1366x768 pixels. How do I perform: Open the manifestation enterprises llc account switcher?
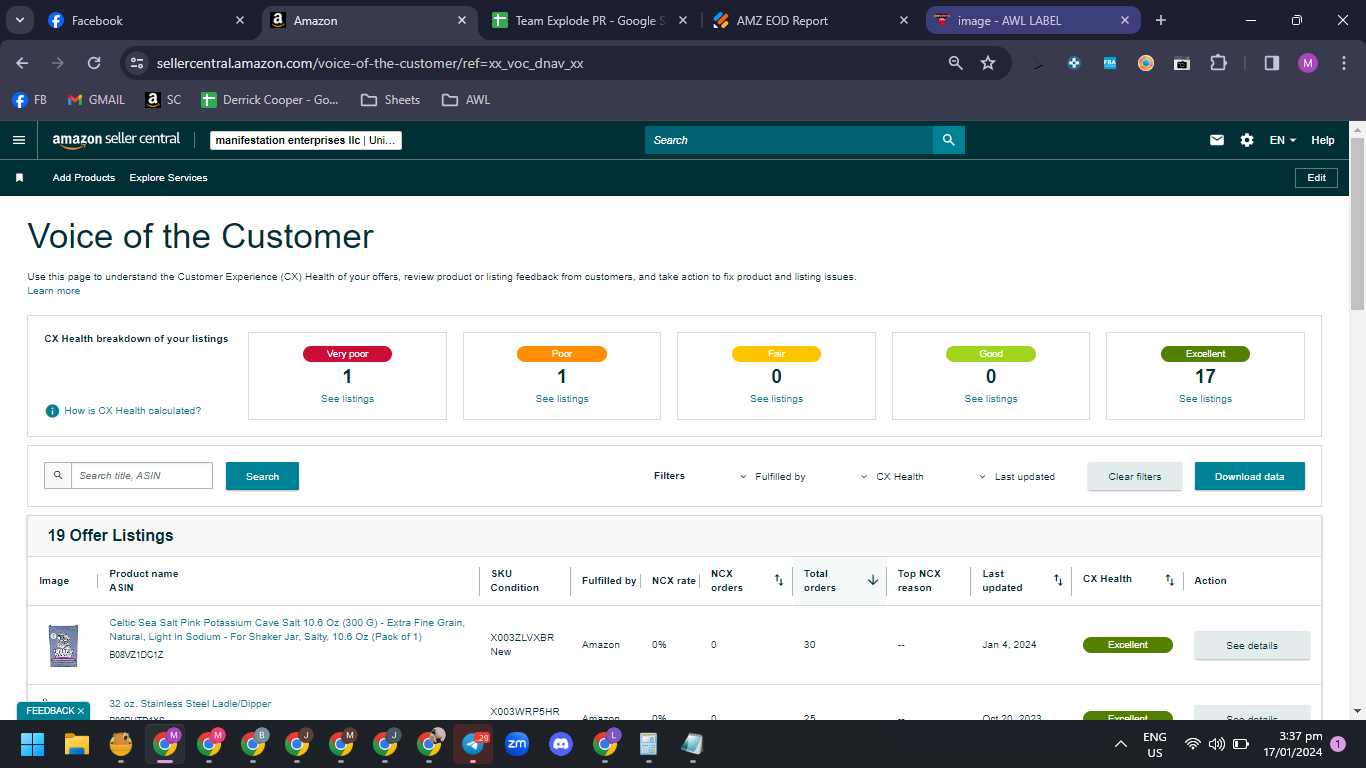306,140
